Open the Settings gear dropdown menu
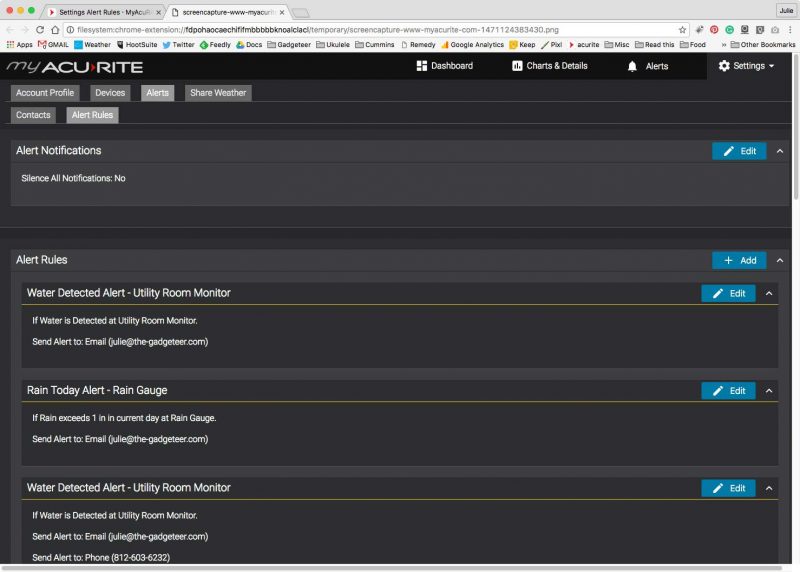Image resolution: width=800 pixels, height=572 pixels. coord(747,66)
